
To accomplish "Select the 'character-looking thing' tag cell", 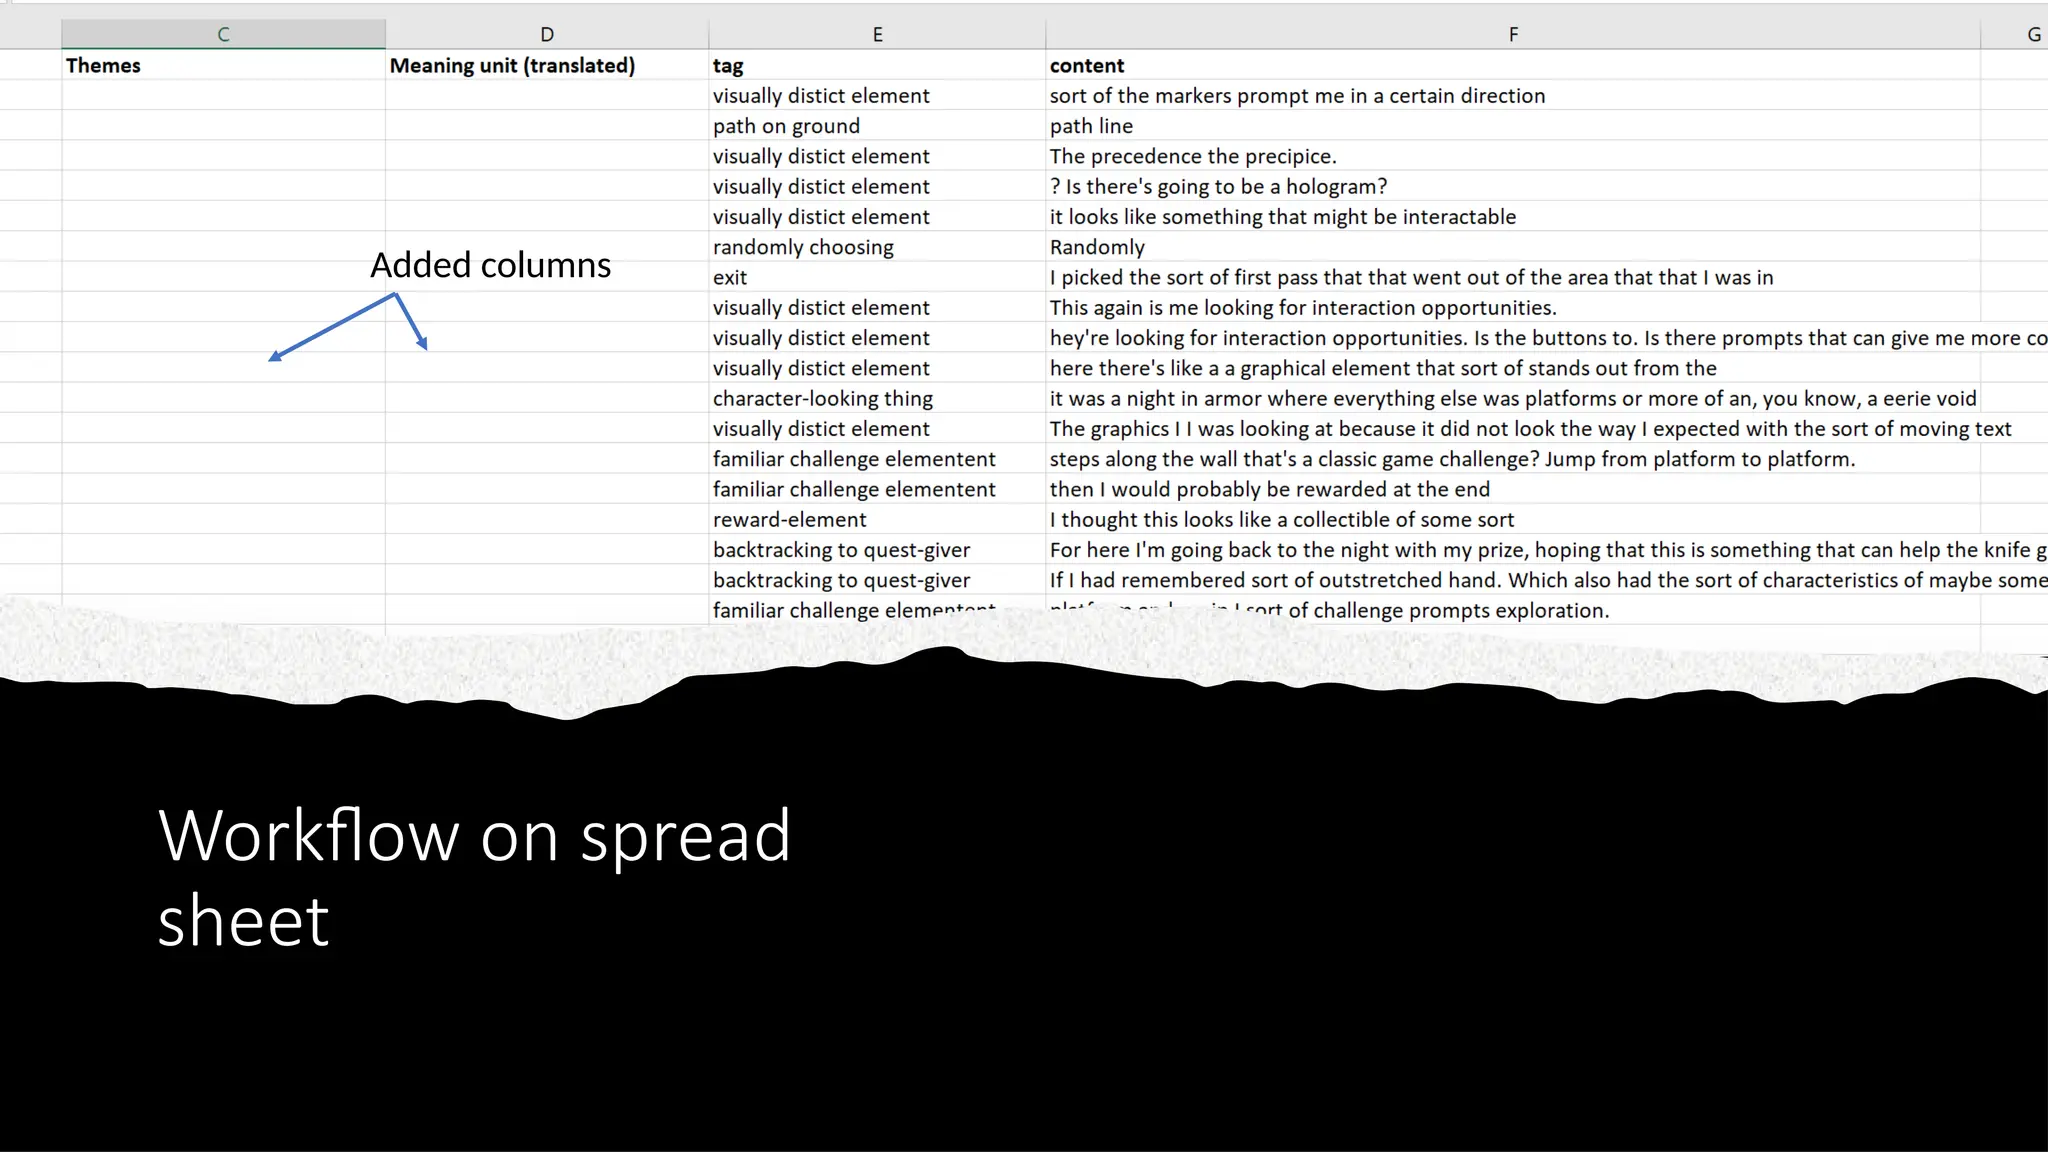I will pyautogui.click(x=877, y=398).
